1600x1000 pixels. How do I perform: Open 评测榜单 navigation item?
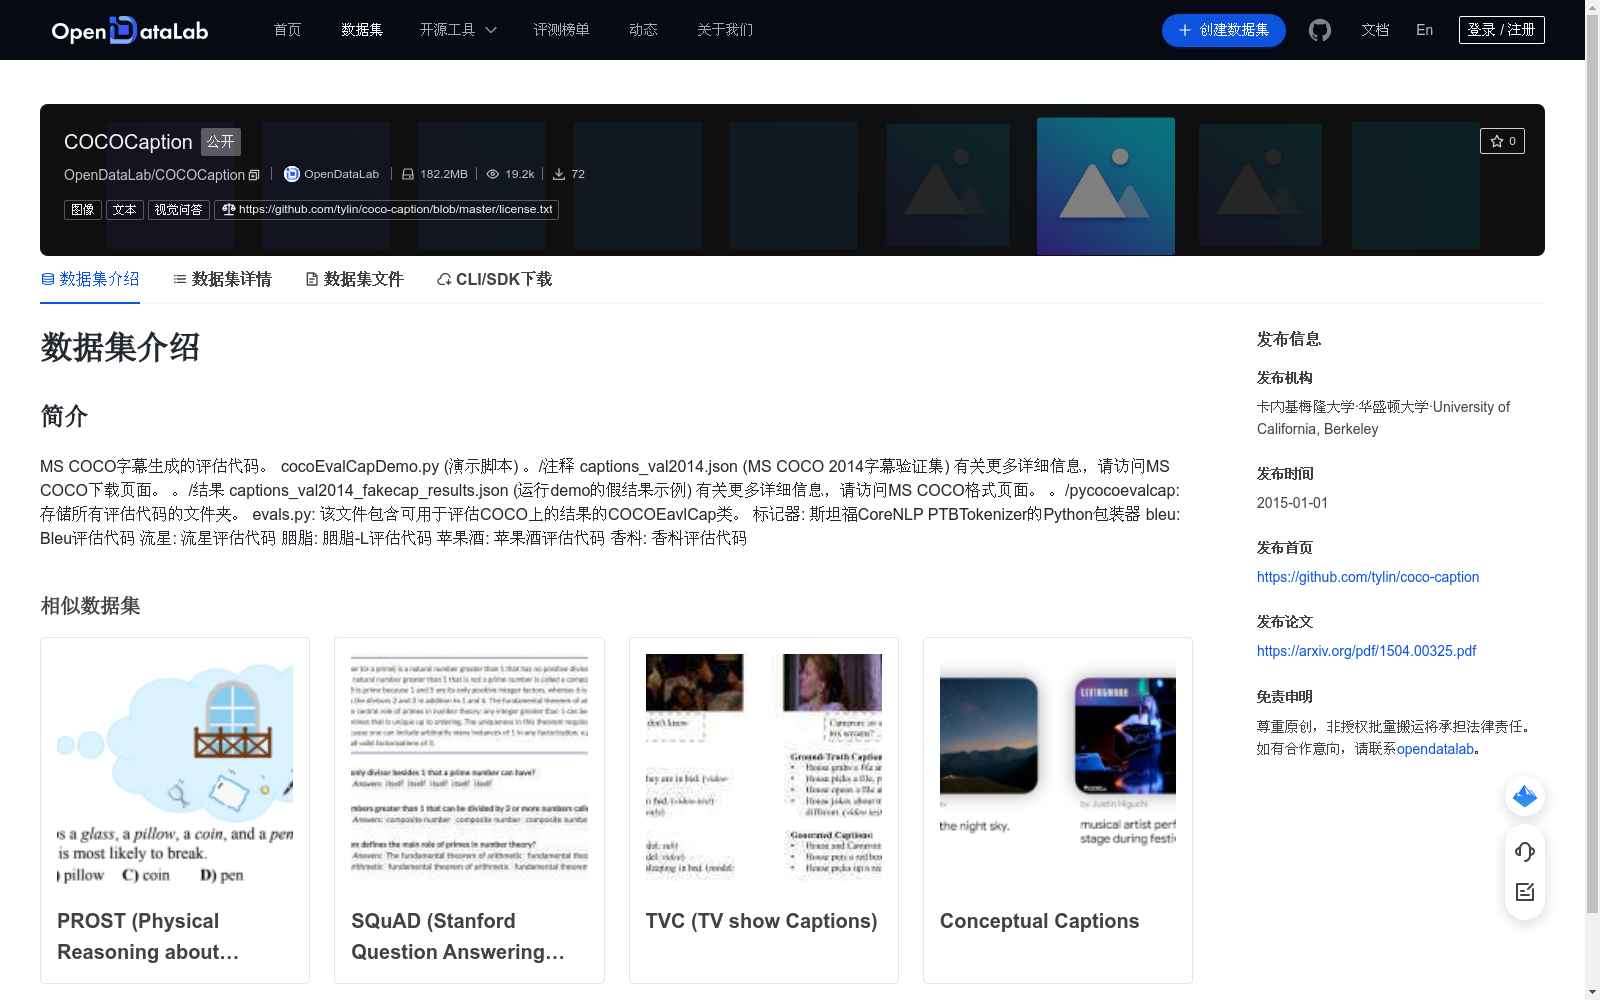coord(561,30)
